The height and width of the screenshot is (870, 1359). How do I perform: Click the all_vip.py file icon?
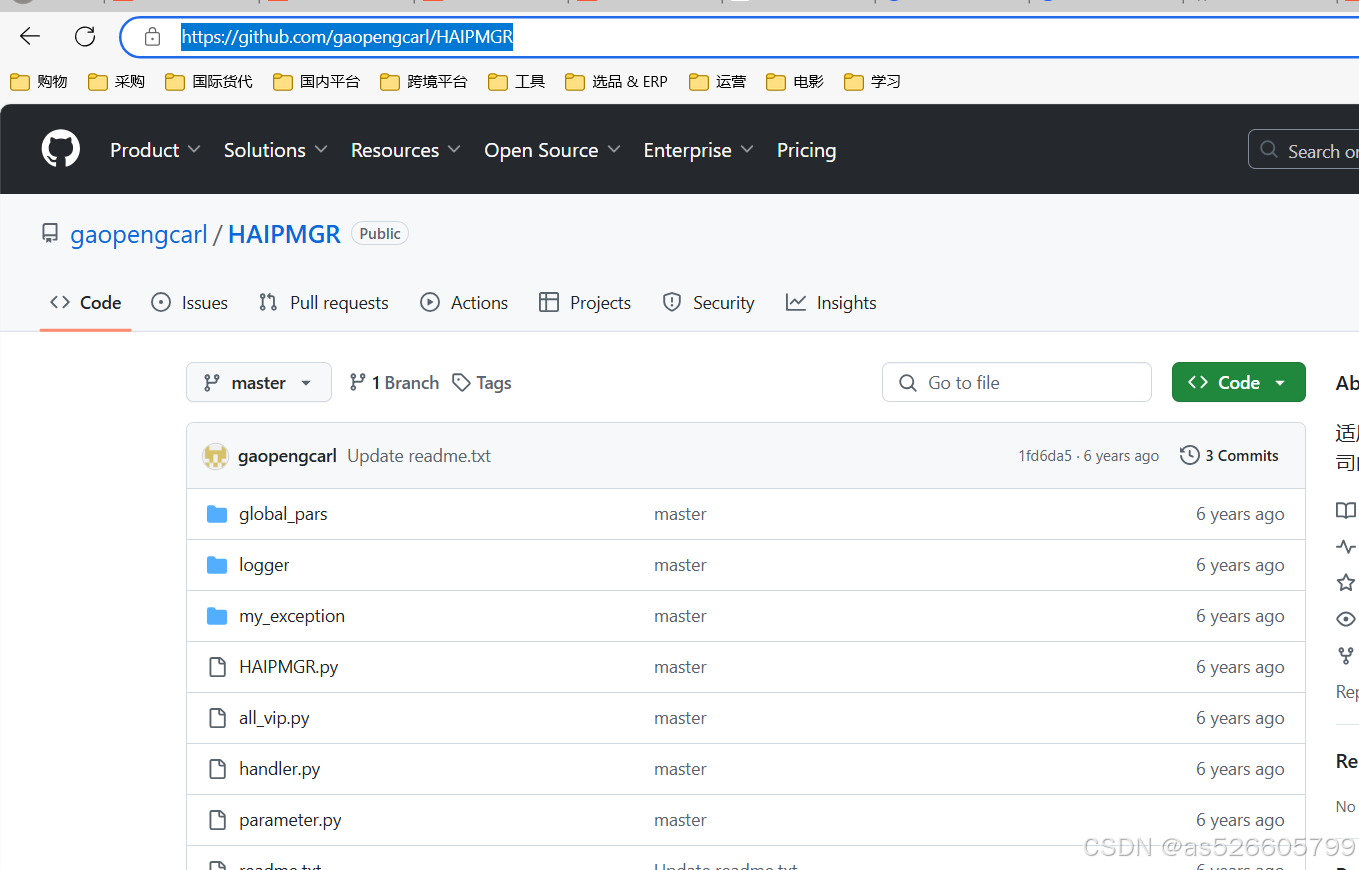pyautogui.click(x=217, y=718)
